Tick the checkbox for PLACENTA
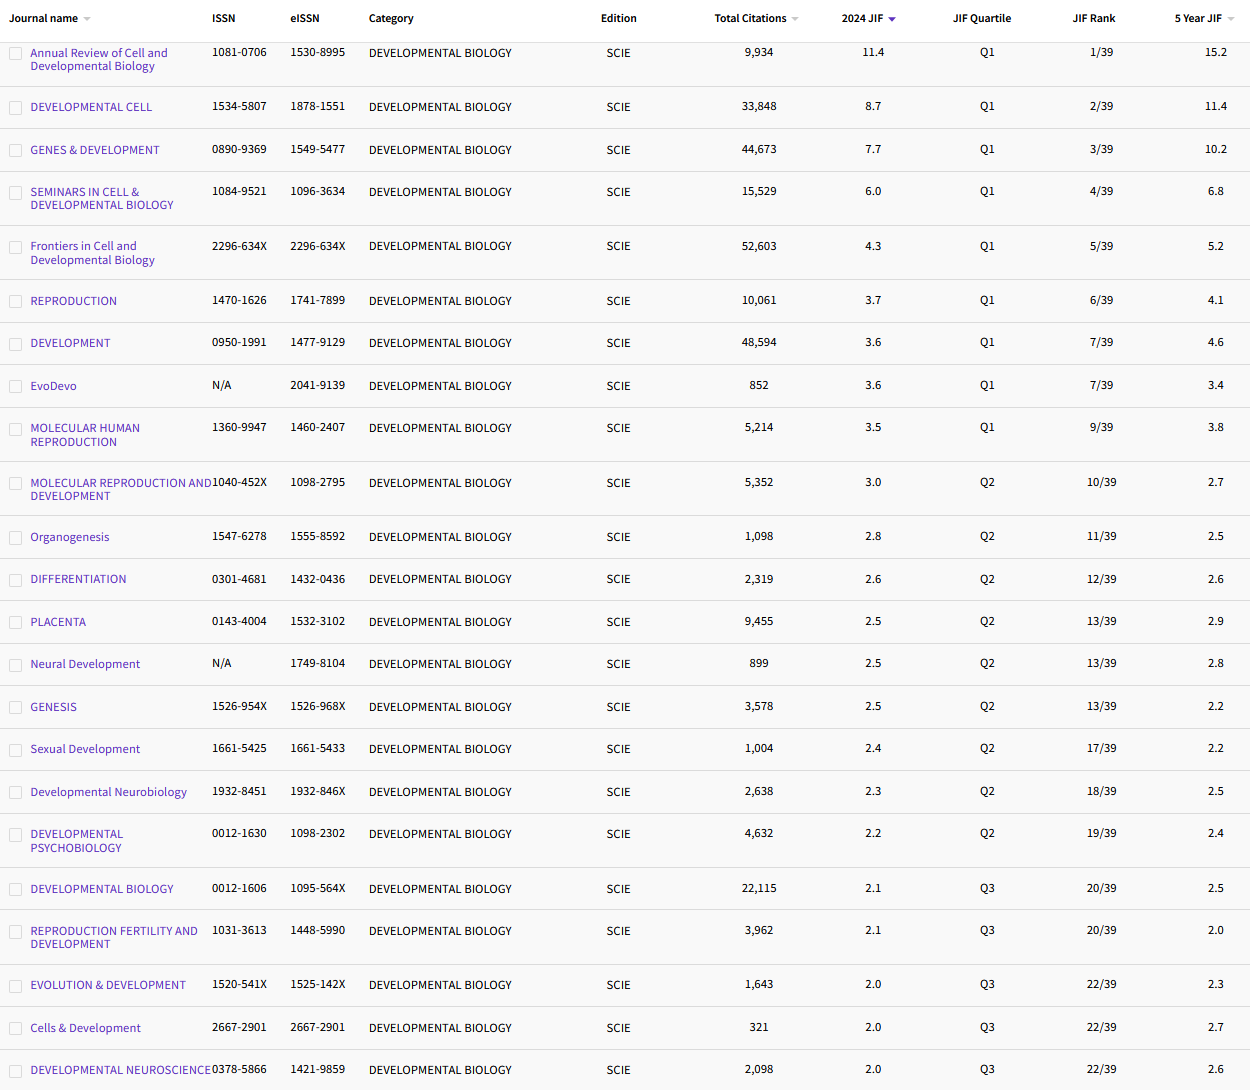This screenshot has width=1250, height=1090. coord(15,622)
